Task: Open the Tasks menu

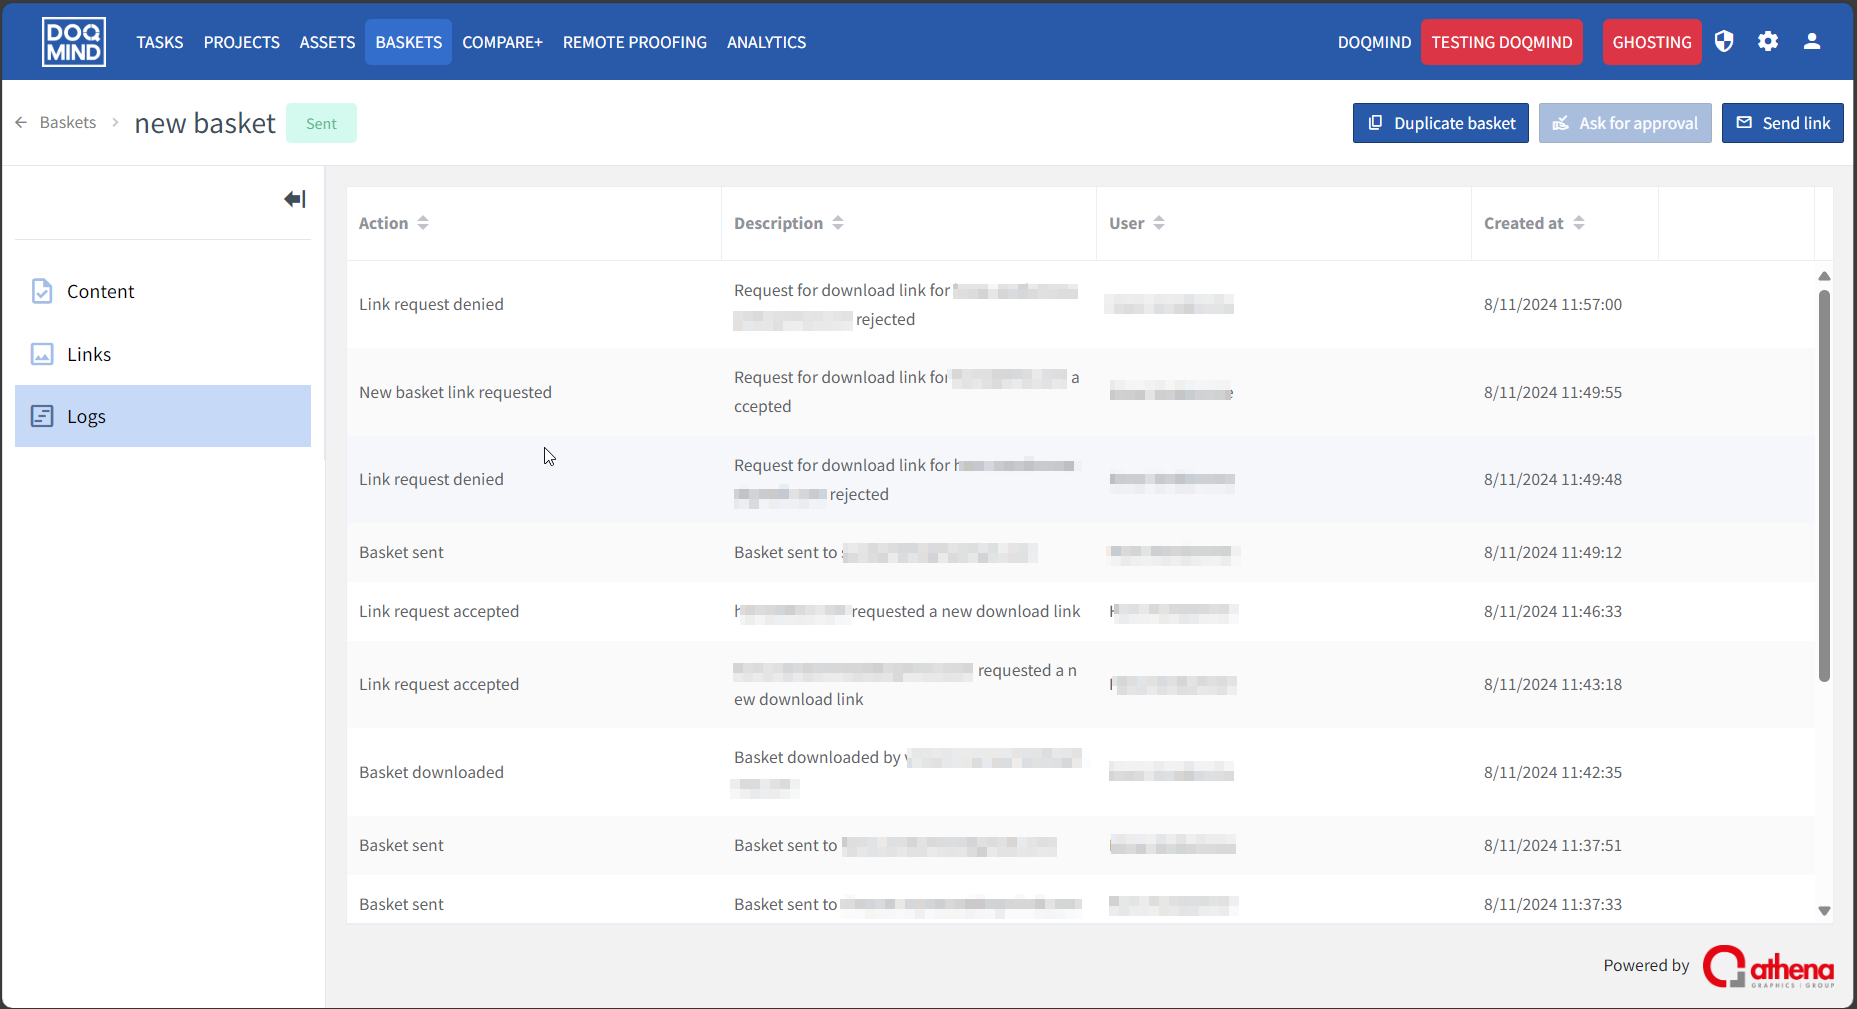Action: pos(160,42)
